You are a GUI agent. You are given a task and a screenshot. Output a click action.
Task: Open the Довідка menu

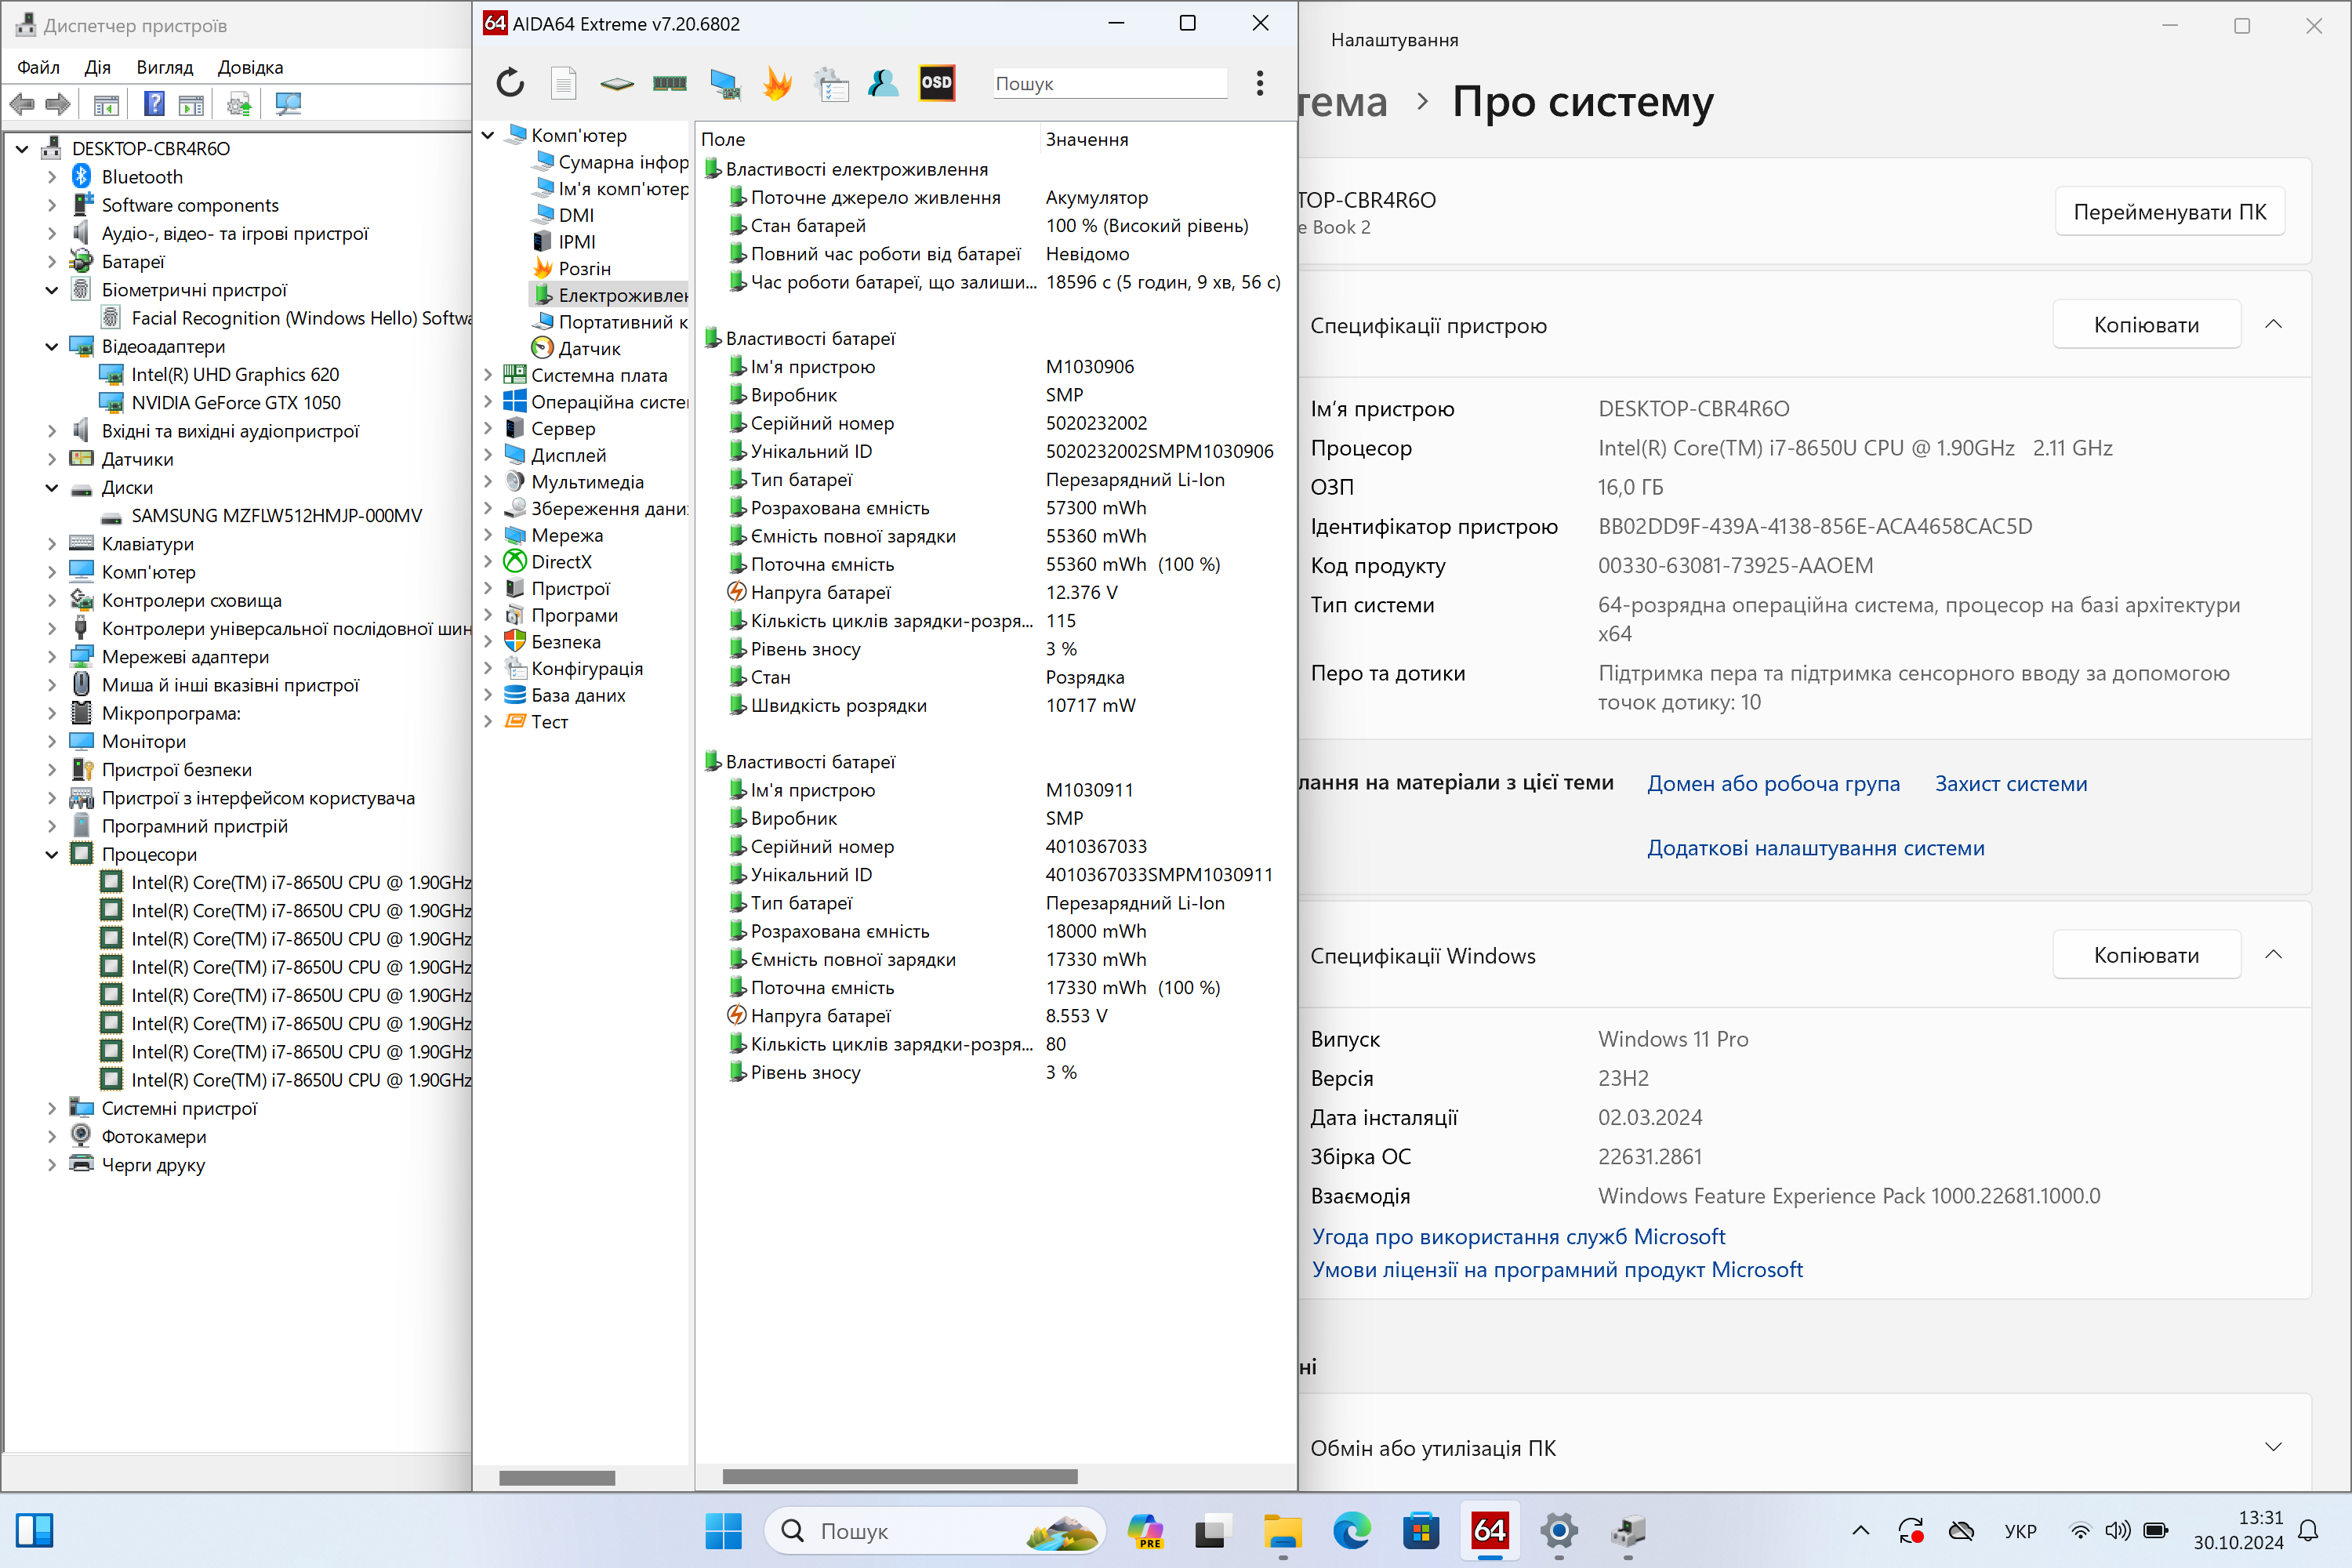click(250, 67)
